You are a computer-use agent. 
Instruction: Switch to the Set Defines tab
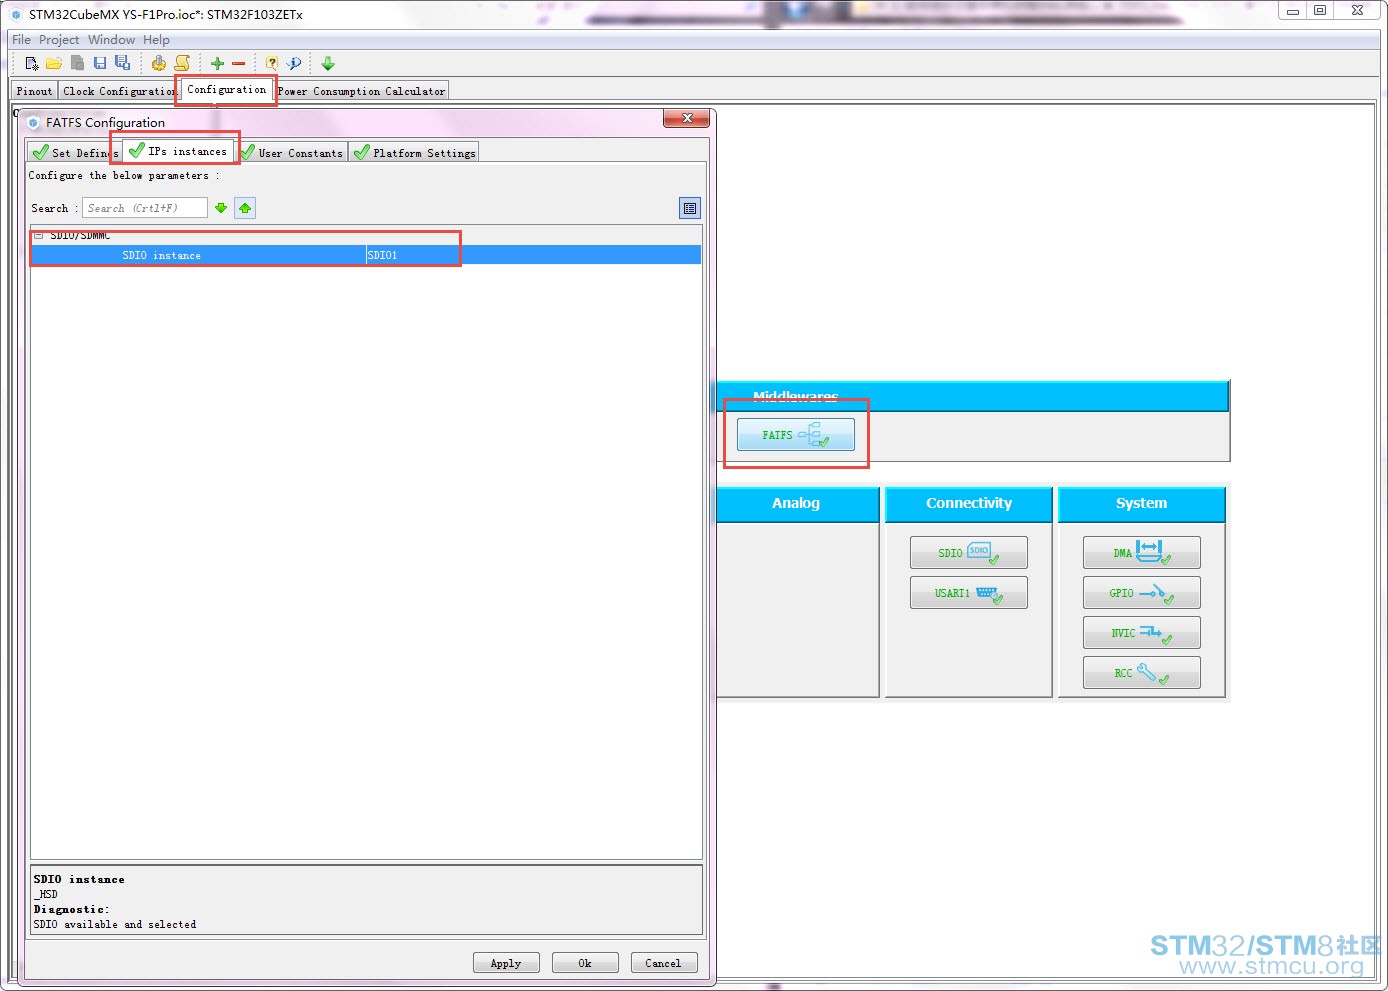[74, 152]
